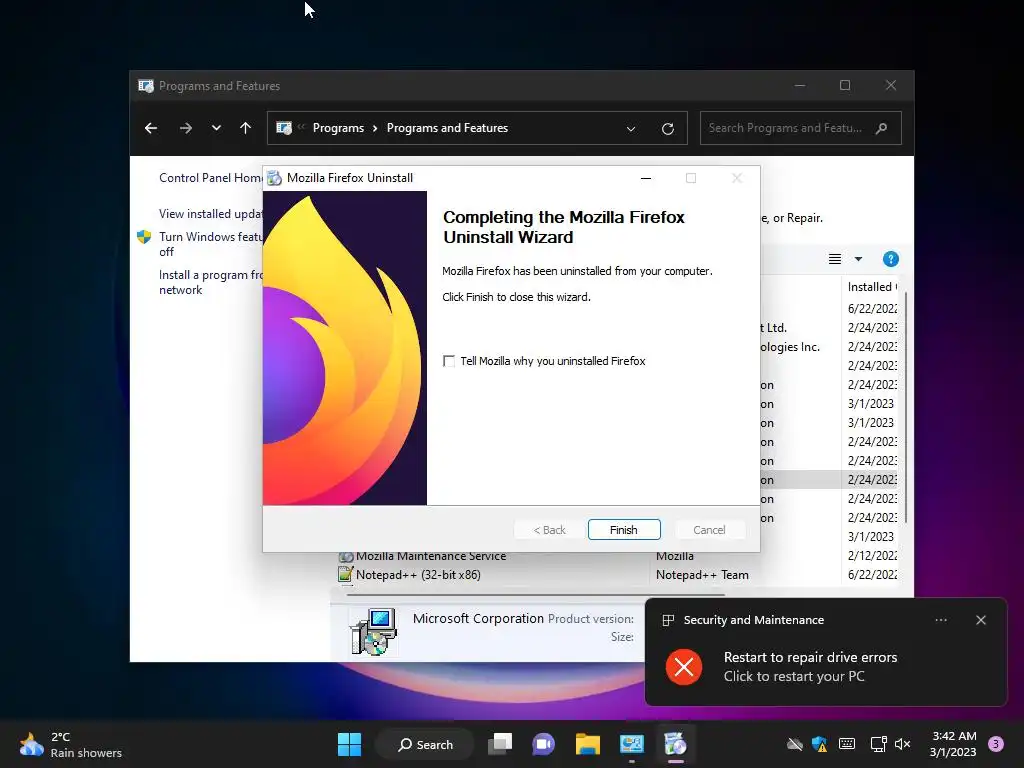The height and width of the screenshot is (768, 1024).
Task: Click the touch keyboard tray icon
Action: point(847,744)
